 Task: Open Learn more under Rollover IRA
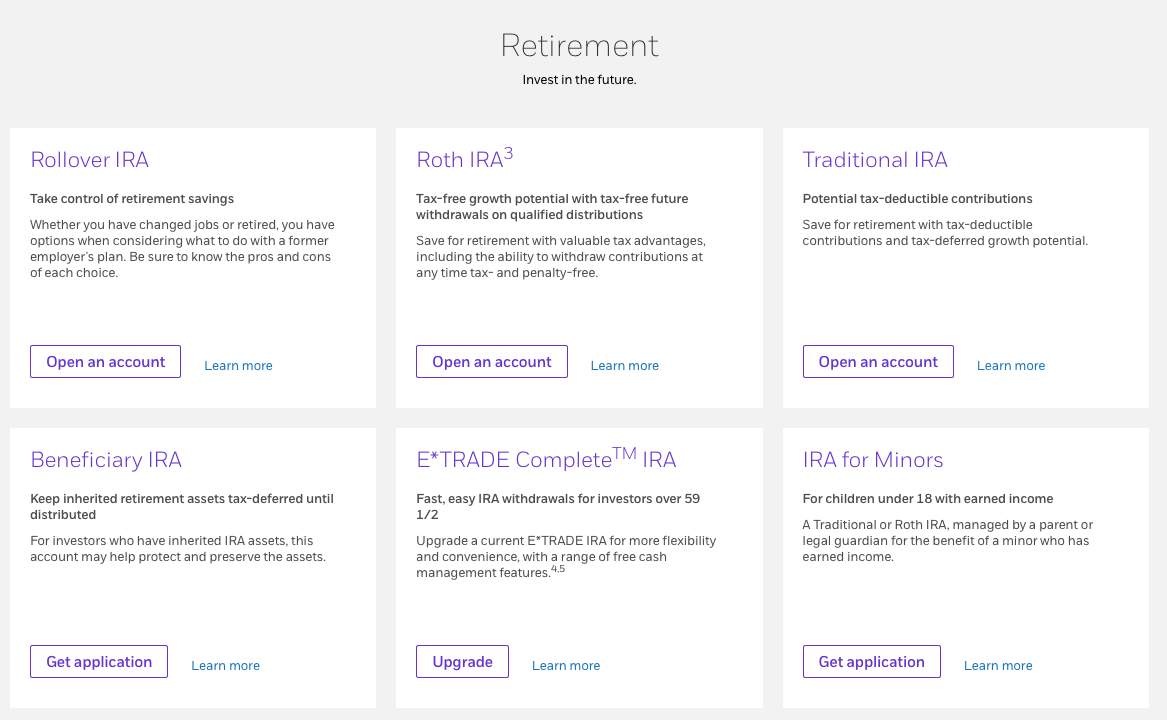point(238,365)
